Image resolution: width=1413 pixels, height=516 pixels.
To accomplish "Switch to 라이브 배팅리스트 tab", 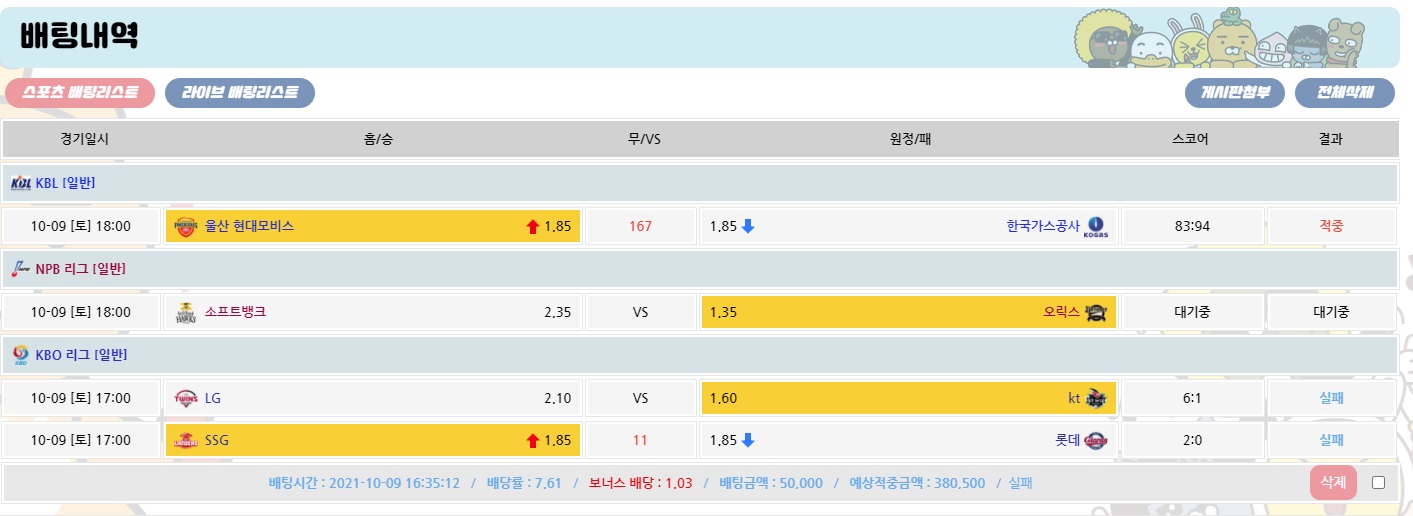I will [240, 93].
